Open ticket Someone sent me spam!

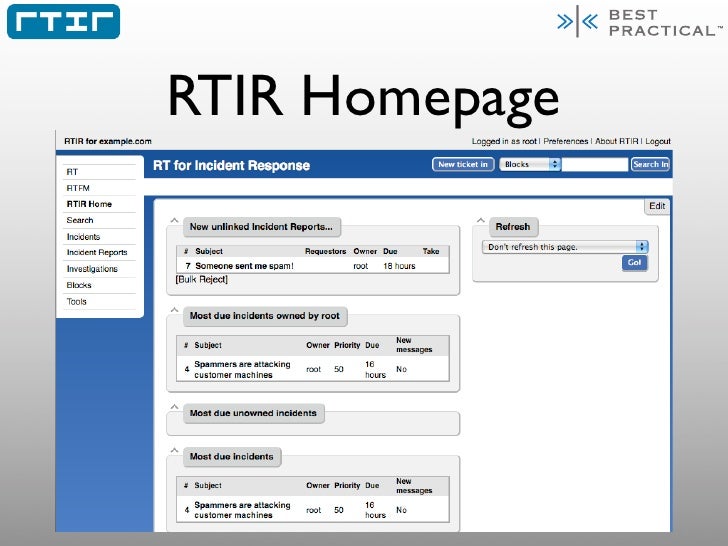(x=244, y=266)
